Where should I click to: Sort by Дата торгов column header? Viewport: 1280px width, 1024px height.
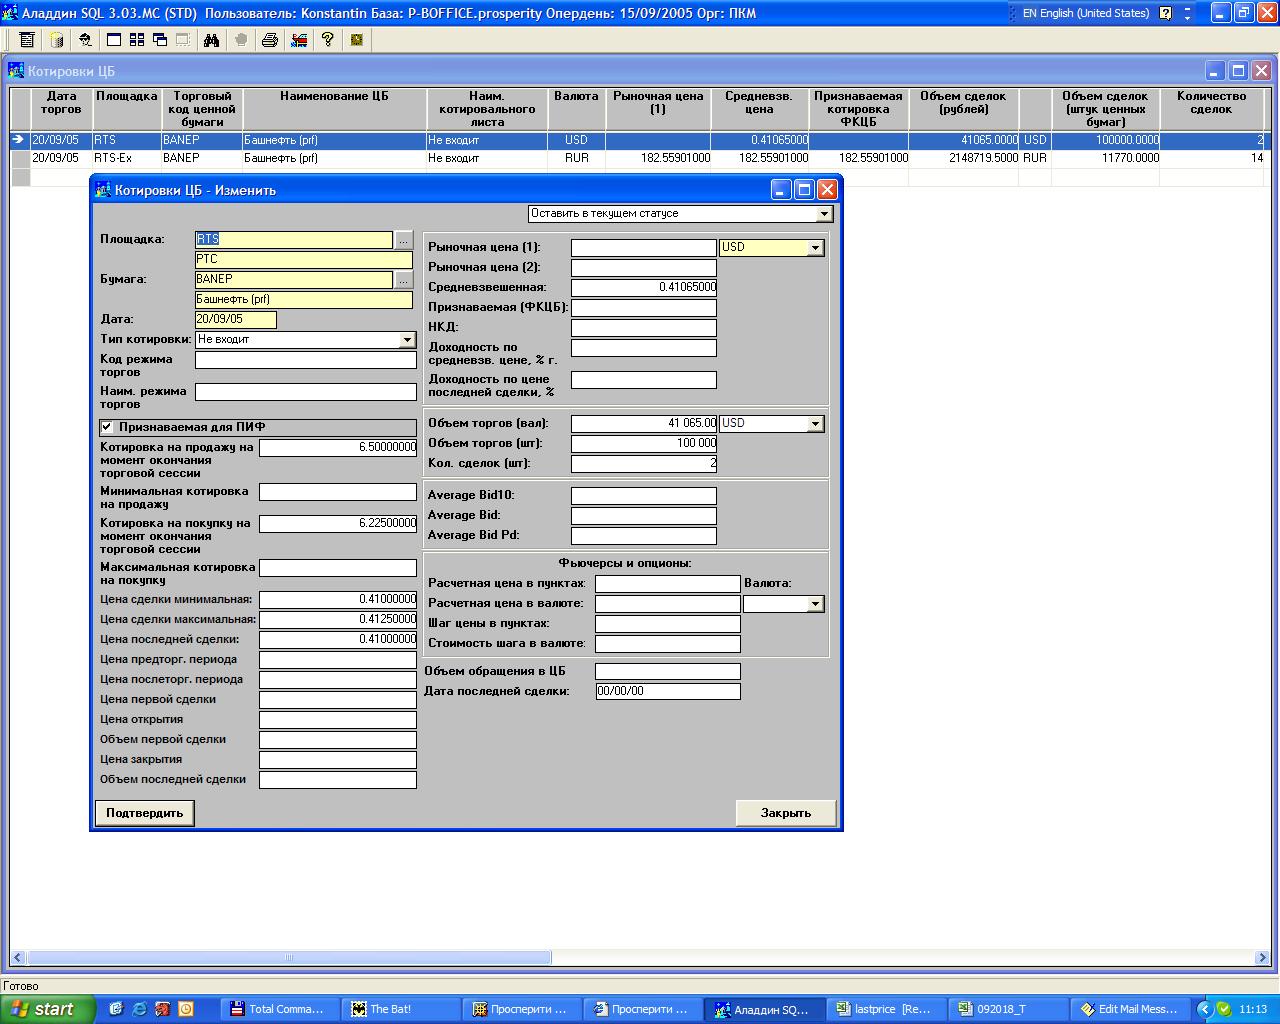tap(61, 109)
